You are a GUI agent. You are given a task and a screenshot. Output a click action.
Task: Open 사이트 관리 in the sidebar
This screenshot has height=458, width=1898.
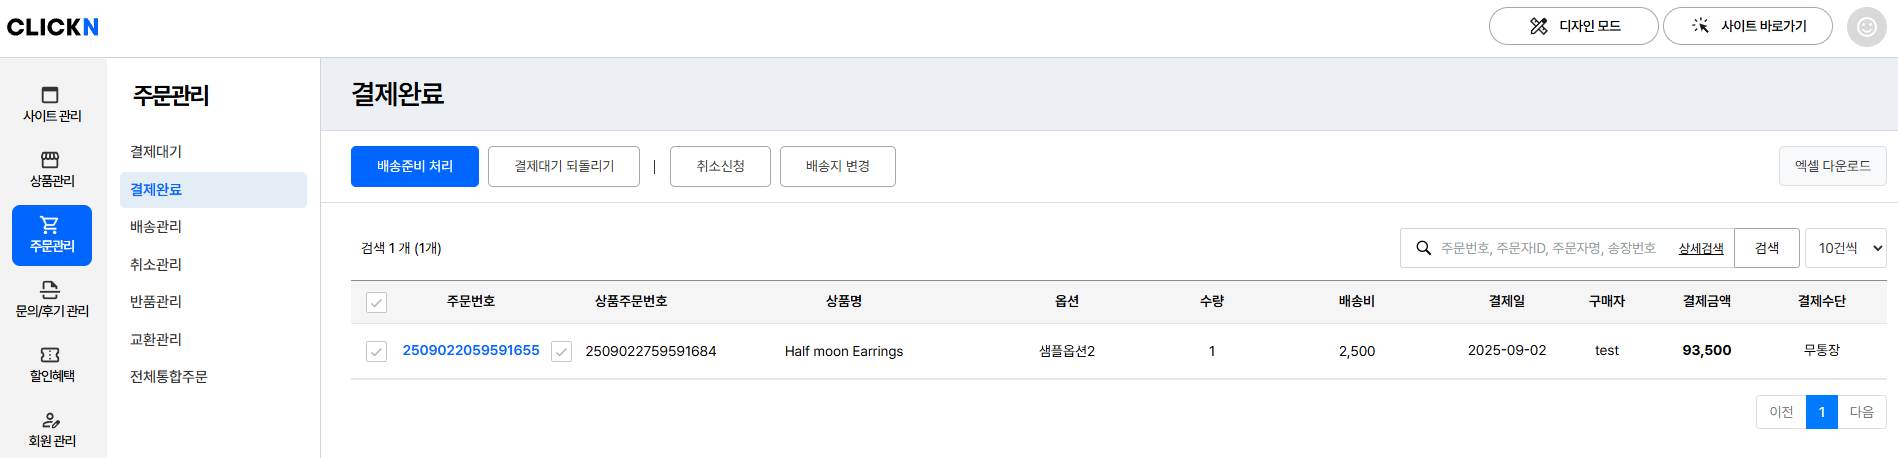[52, 105]
